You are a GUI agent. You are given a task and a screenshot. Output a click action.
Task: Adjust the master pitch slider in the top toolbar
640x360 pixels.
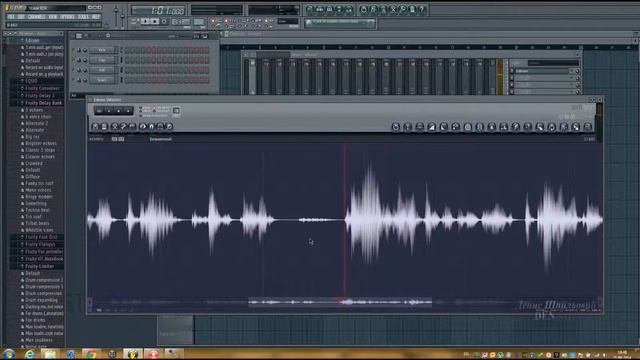coord(123,16)
